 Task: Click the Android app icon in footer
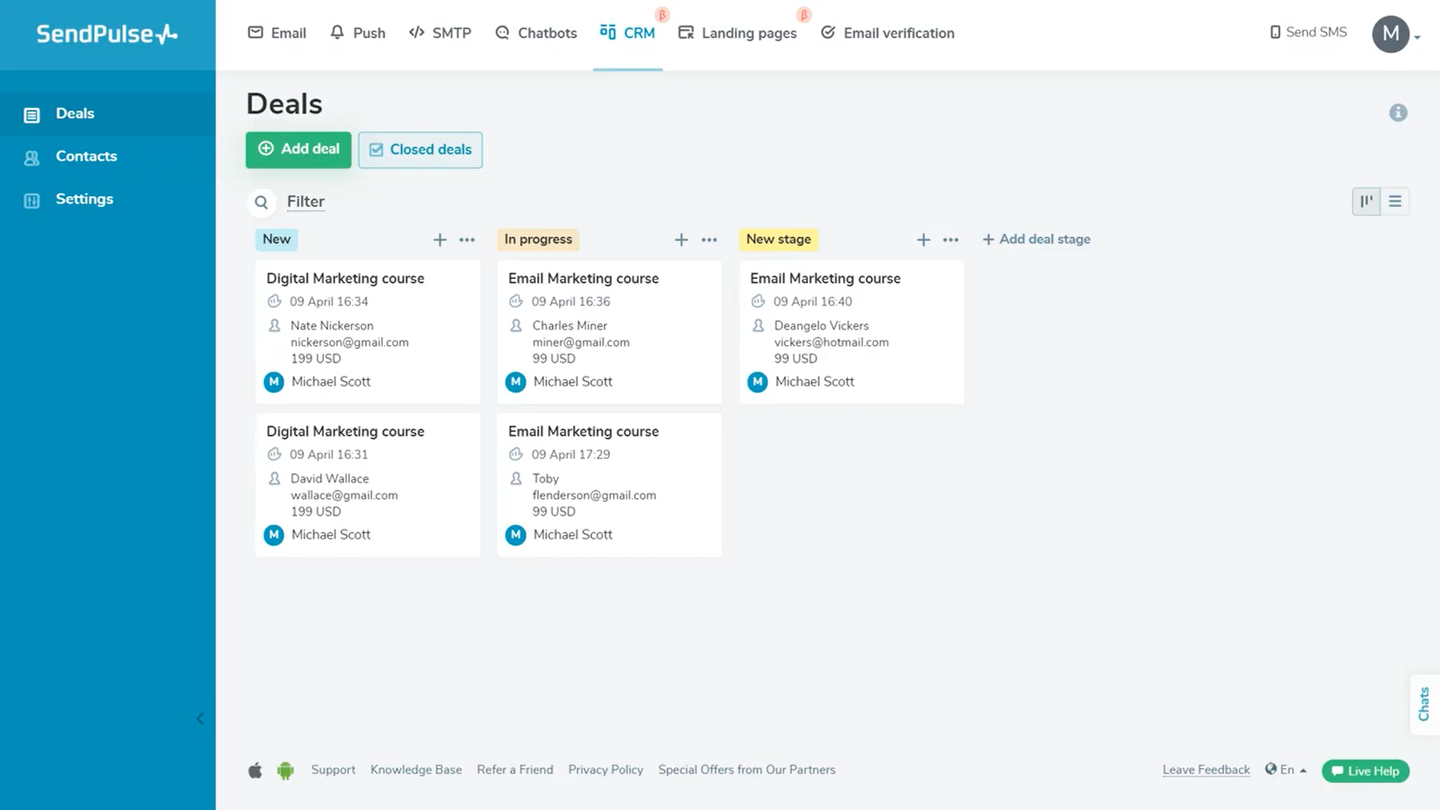pyautogui.click(x=285, y=770)
